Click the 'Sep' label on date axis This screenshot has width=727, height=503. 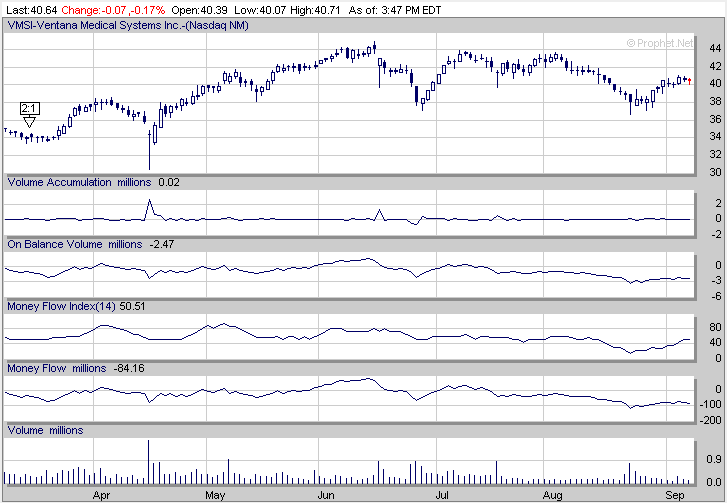pyautogui.click(x=675, y=495)
